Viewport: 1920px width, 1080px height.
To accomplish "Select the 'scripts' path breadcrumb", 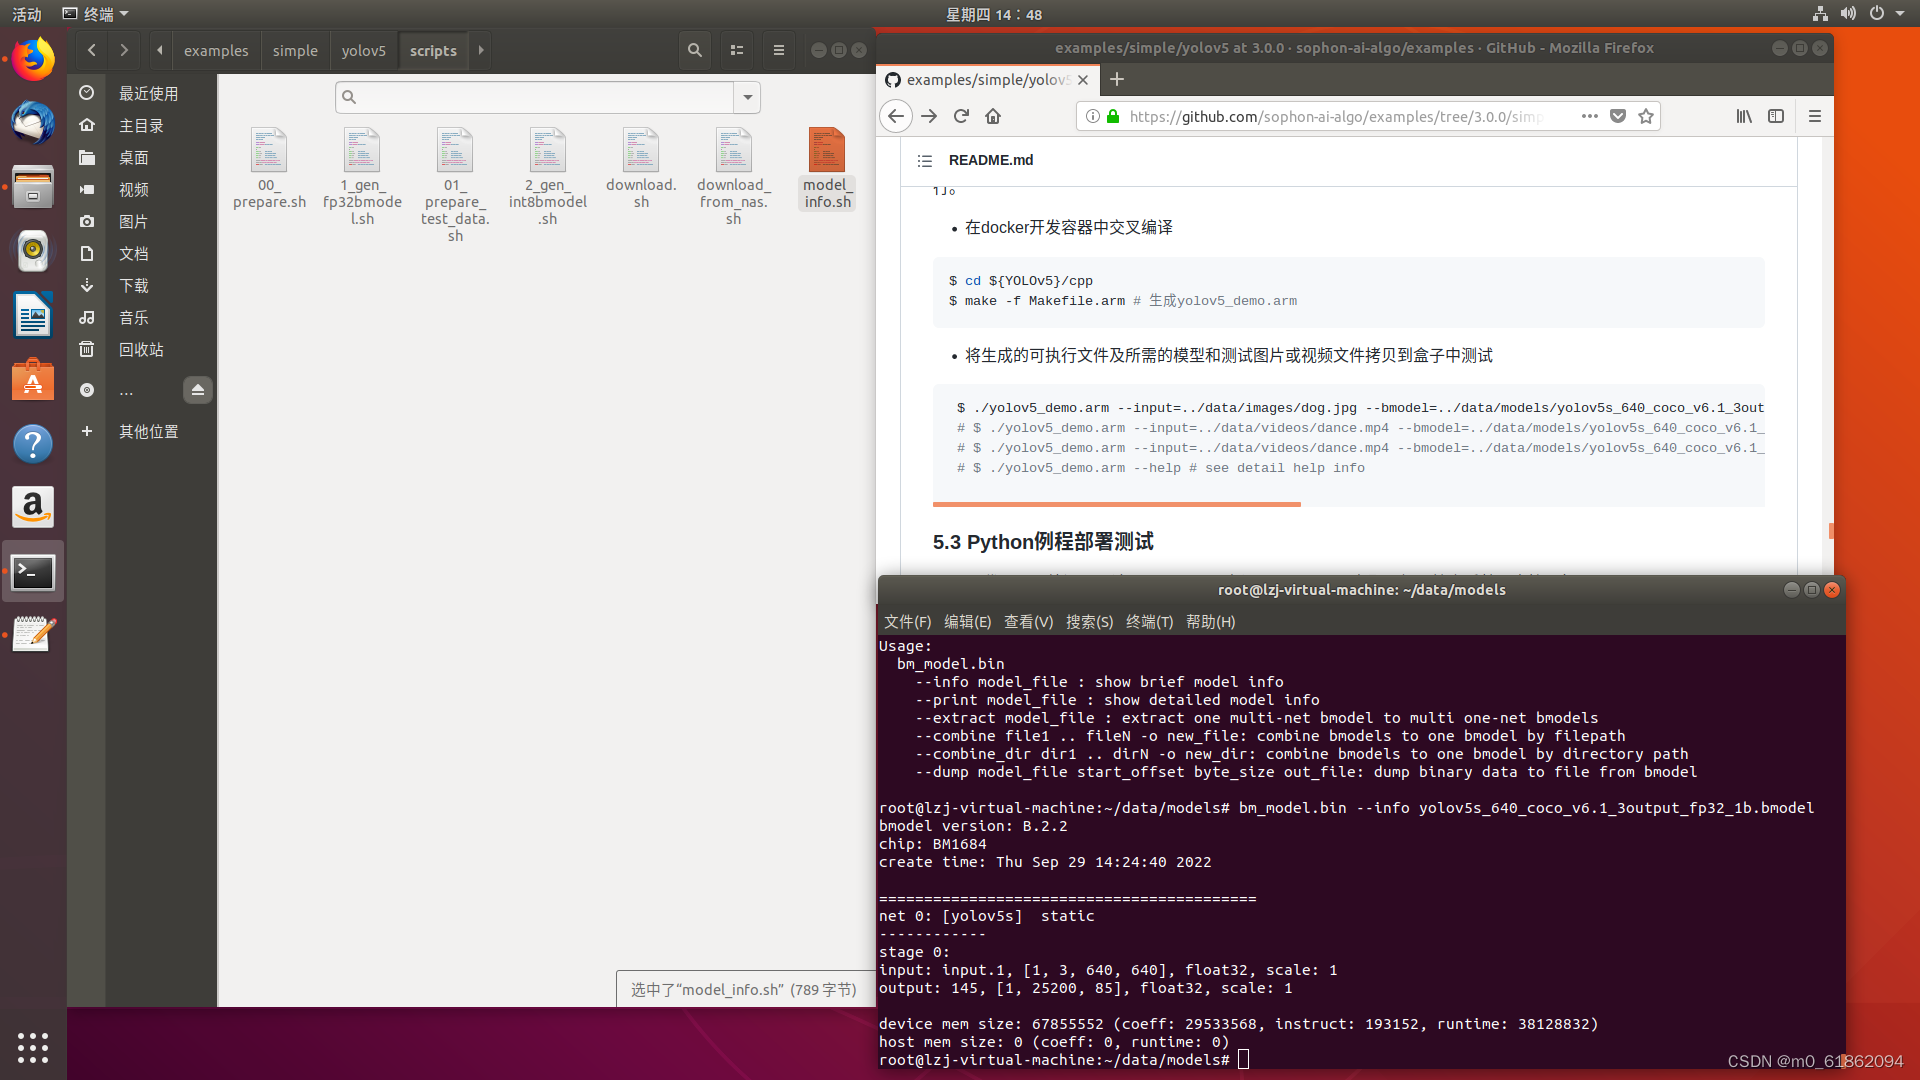I will point(433,50).
